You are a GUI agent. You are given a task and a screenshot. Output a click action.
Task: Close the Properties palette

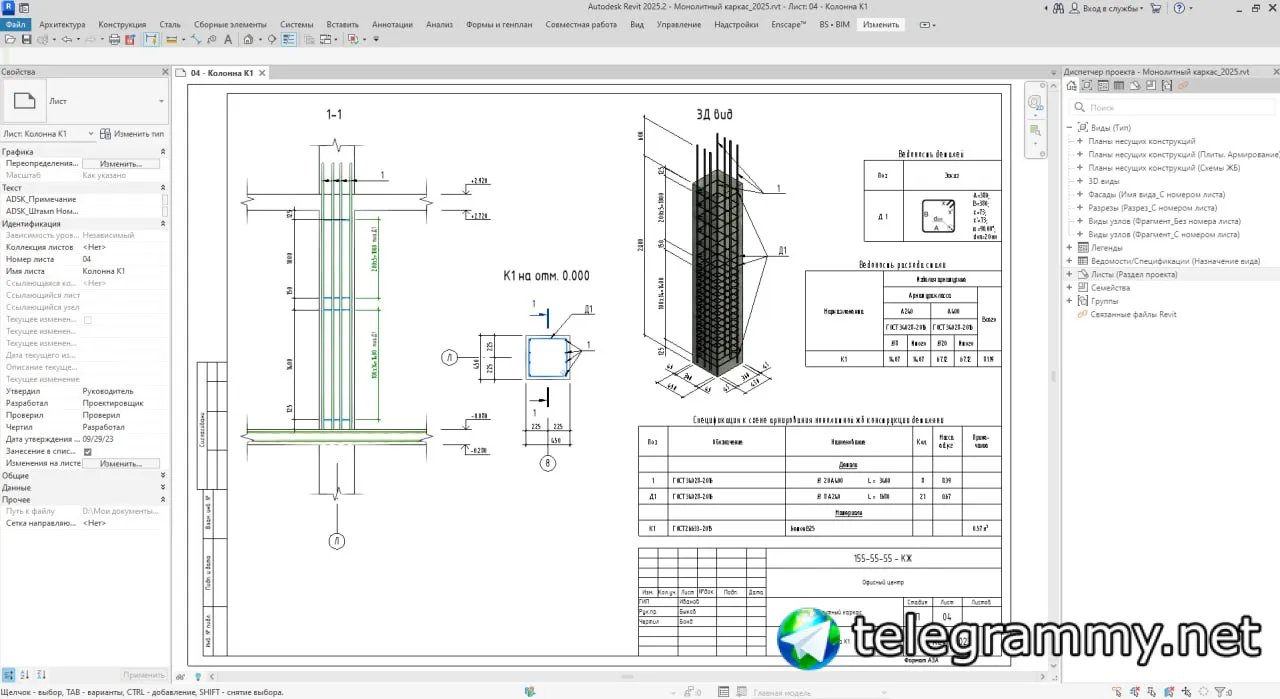click(166, 72)
